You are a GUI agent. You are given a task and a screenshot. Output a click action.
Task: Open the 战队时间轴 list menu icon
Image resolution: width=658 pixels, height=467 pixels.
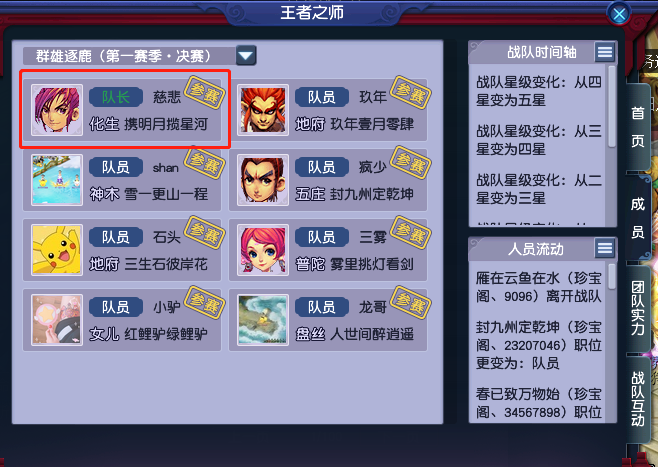coord(605,52)
